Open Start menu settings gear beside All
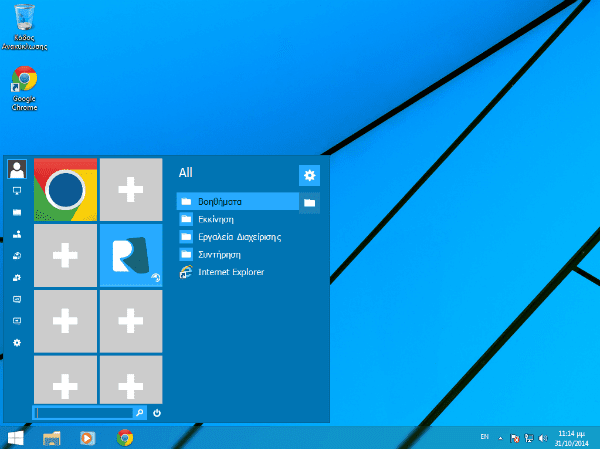The width and height of the screenshot is (600, 449). click(310, 175)
